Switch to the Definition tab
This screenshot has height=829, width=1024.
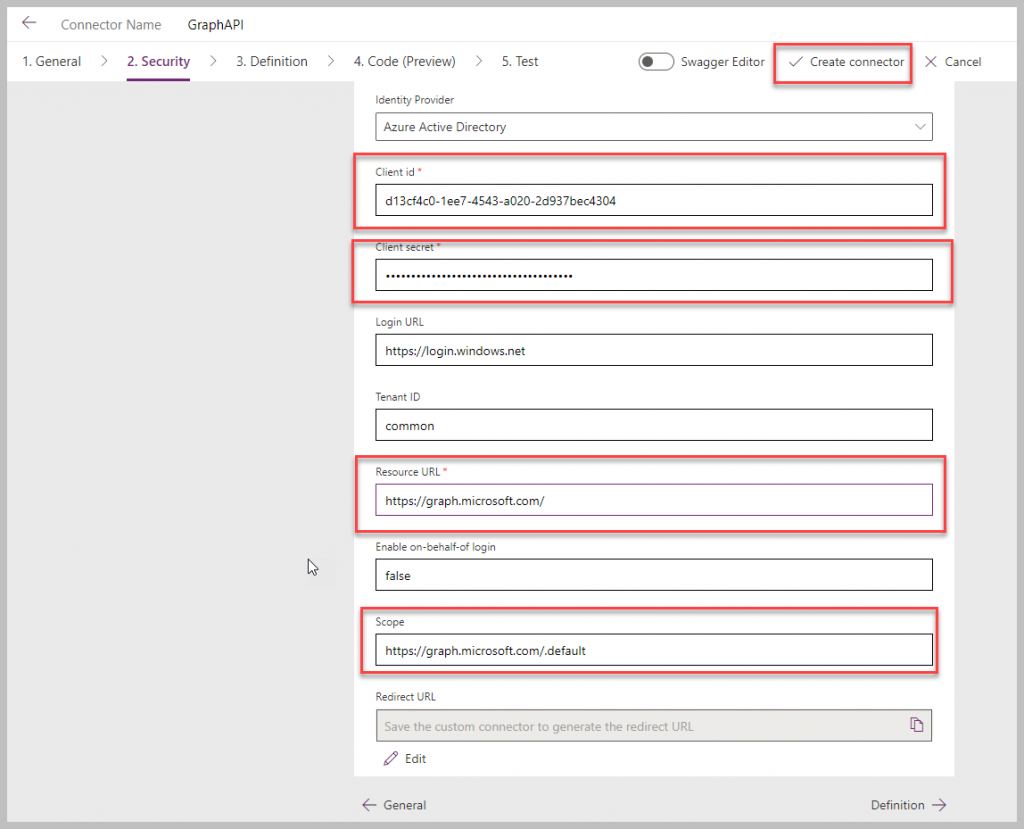(271, 61)
